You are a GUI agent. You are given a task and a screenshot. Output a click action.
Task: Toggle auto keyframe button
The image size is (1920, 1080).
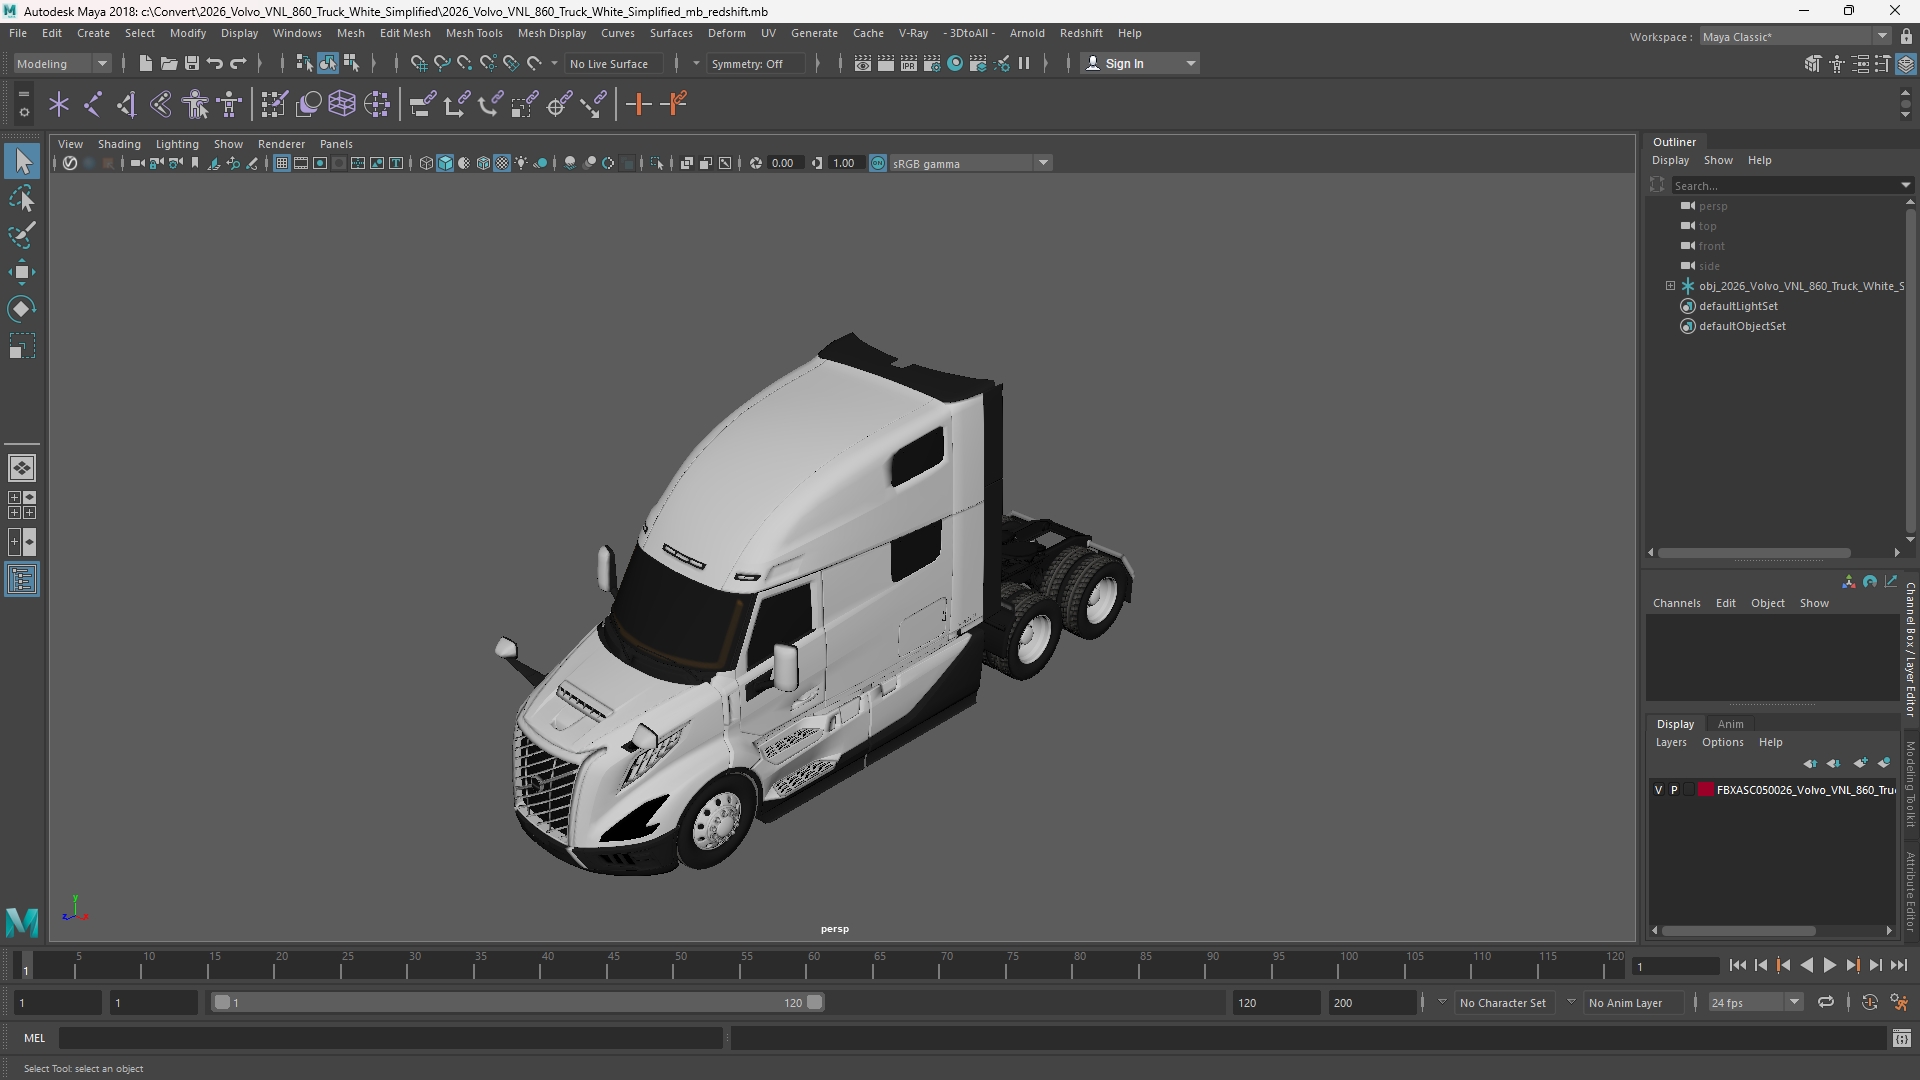point(1869,1002)
